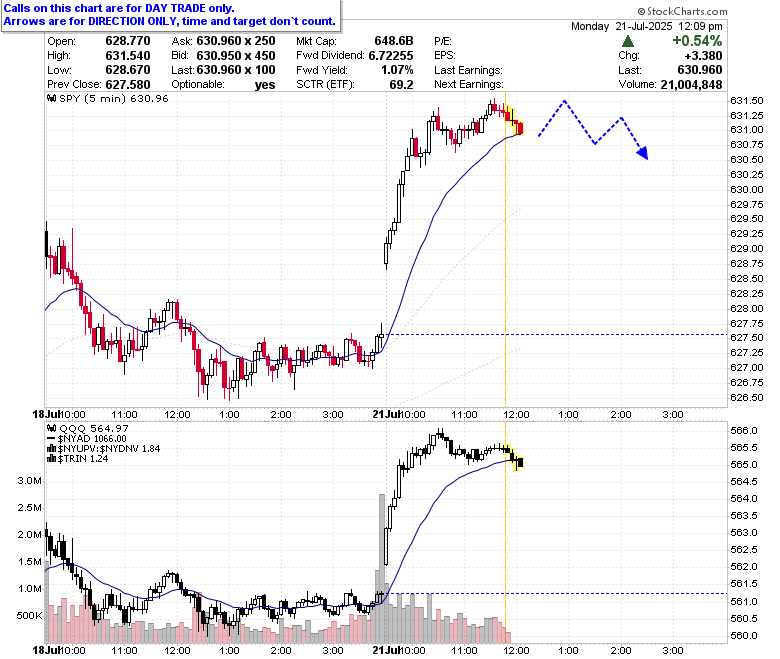Click the candlestick icon beside SPY (5 min)
This screenshot has height=659, width=780.
click(x=52, y=98)
